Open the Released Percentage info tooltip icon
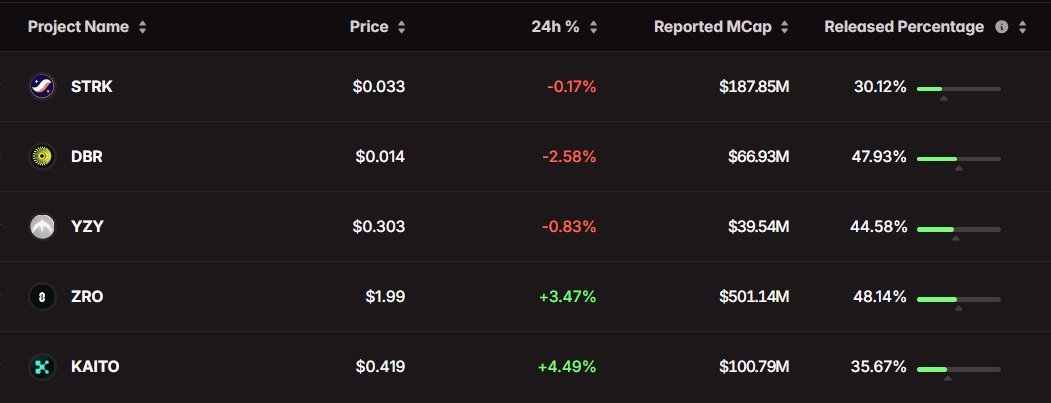The image size is (1051, 403). point(1001,27)
